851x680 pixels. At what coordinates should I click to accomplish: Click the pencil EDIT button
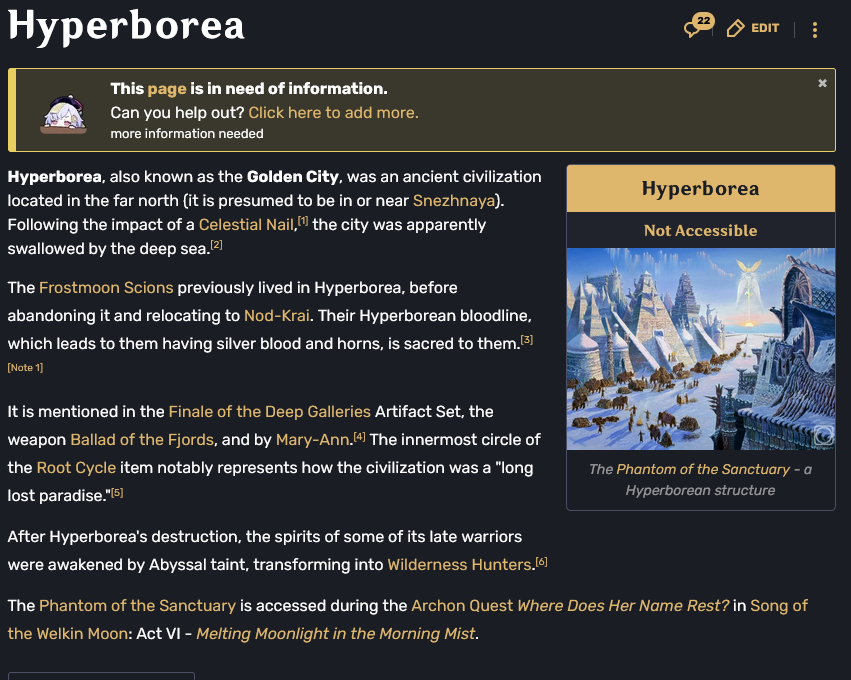click(x=753, y=28)
